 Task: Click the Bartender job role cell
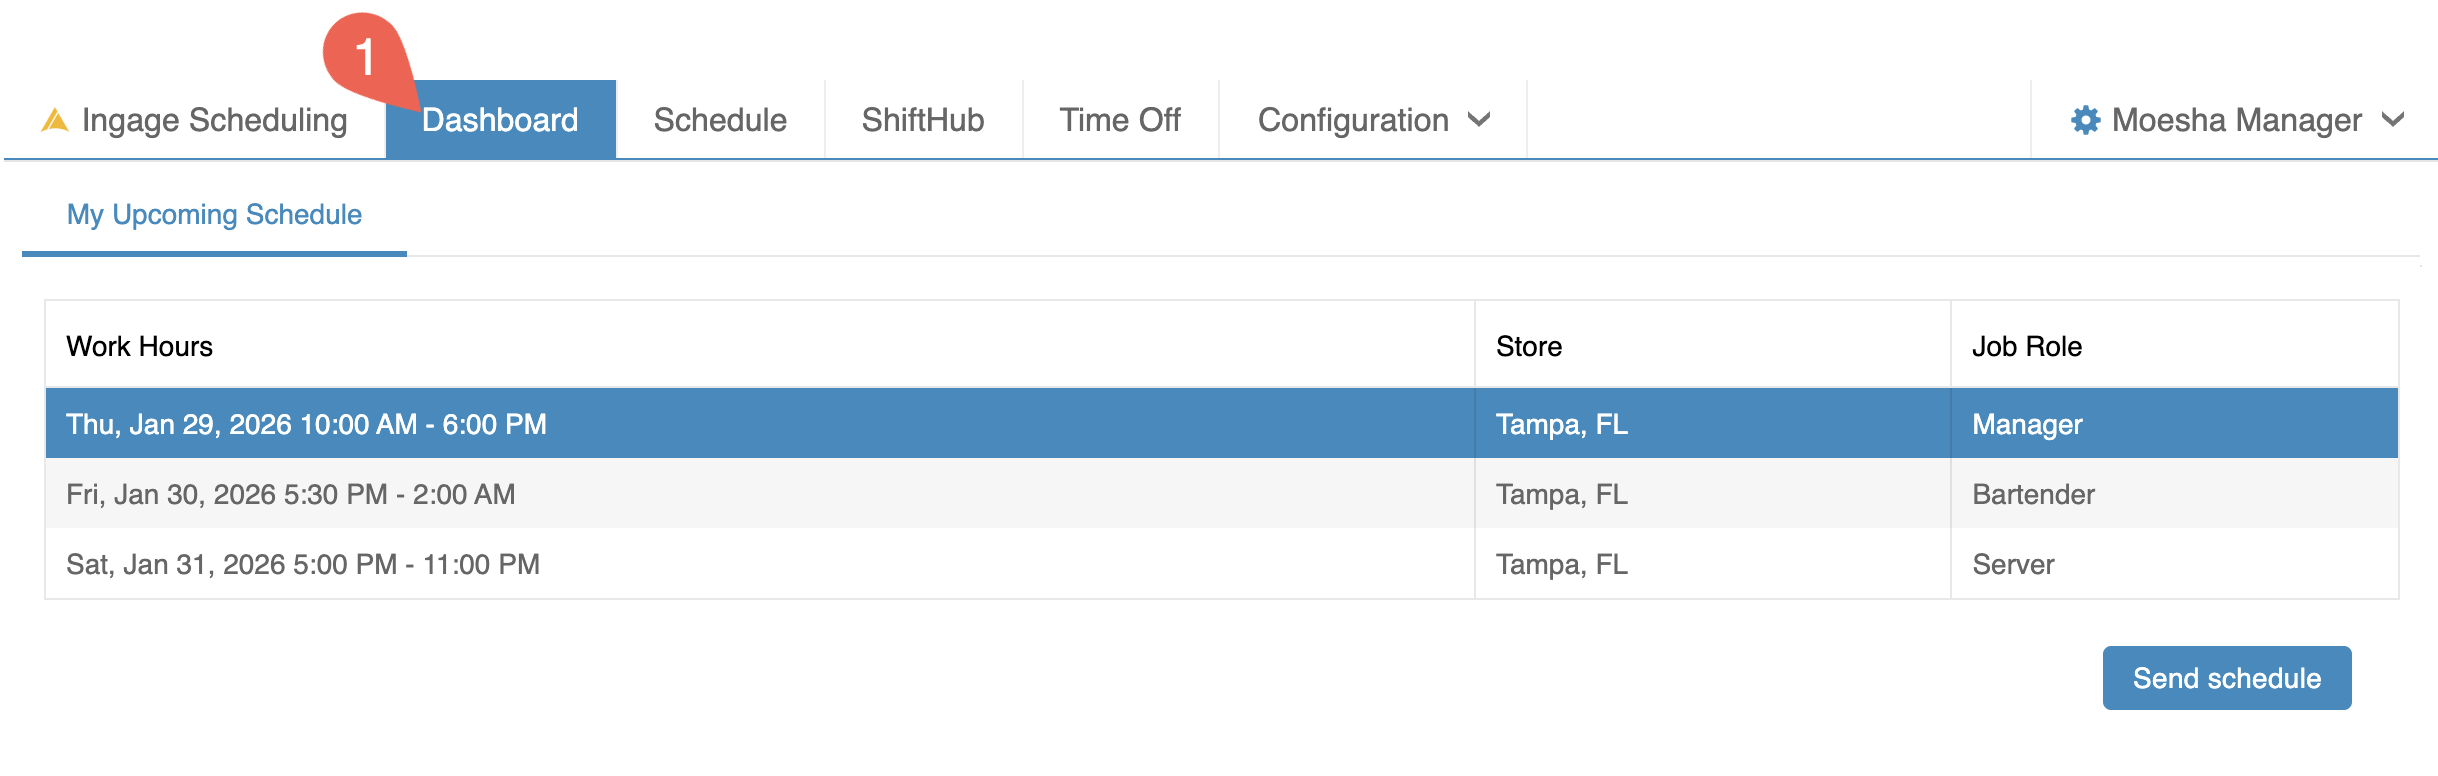(2032, 494)
